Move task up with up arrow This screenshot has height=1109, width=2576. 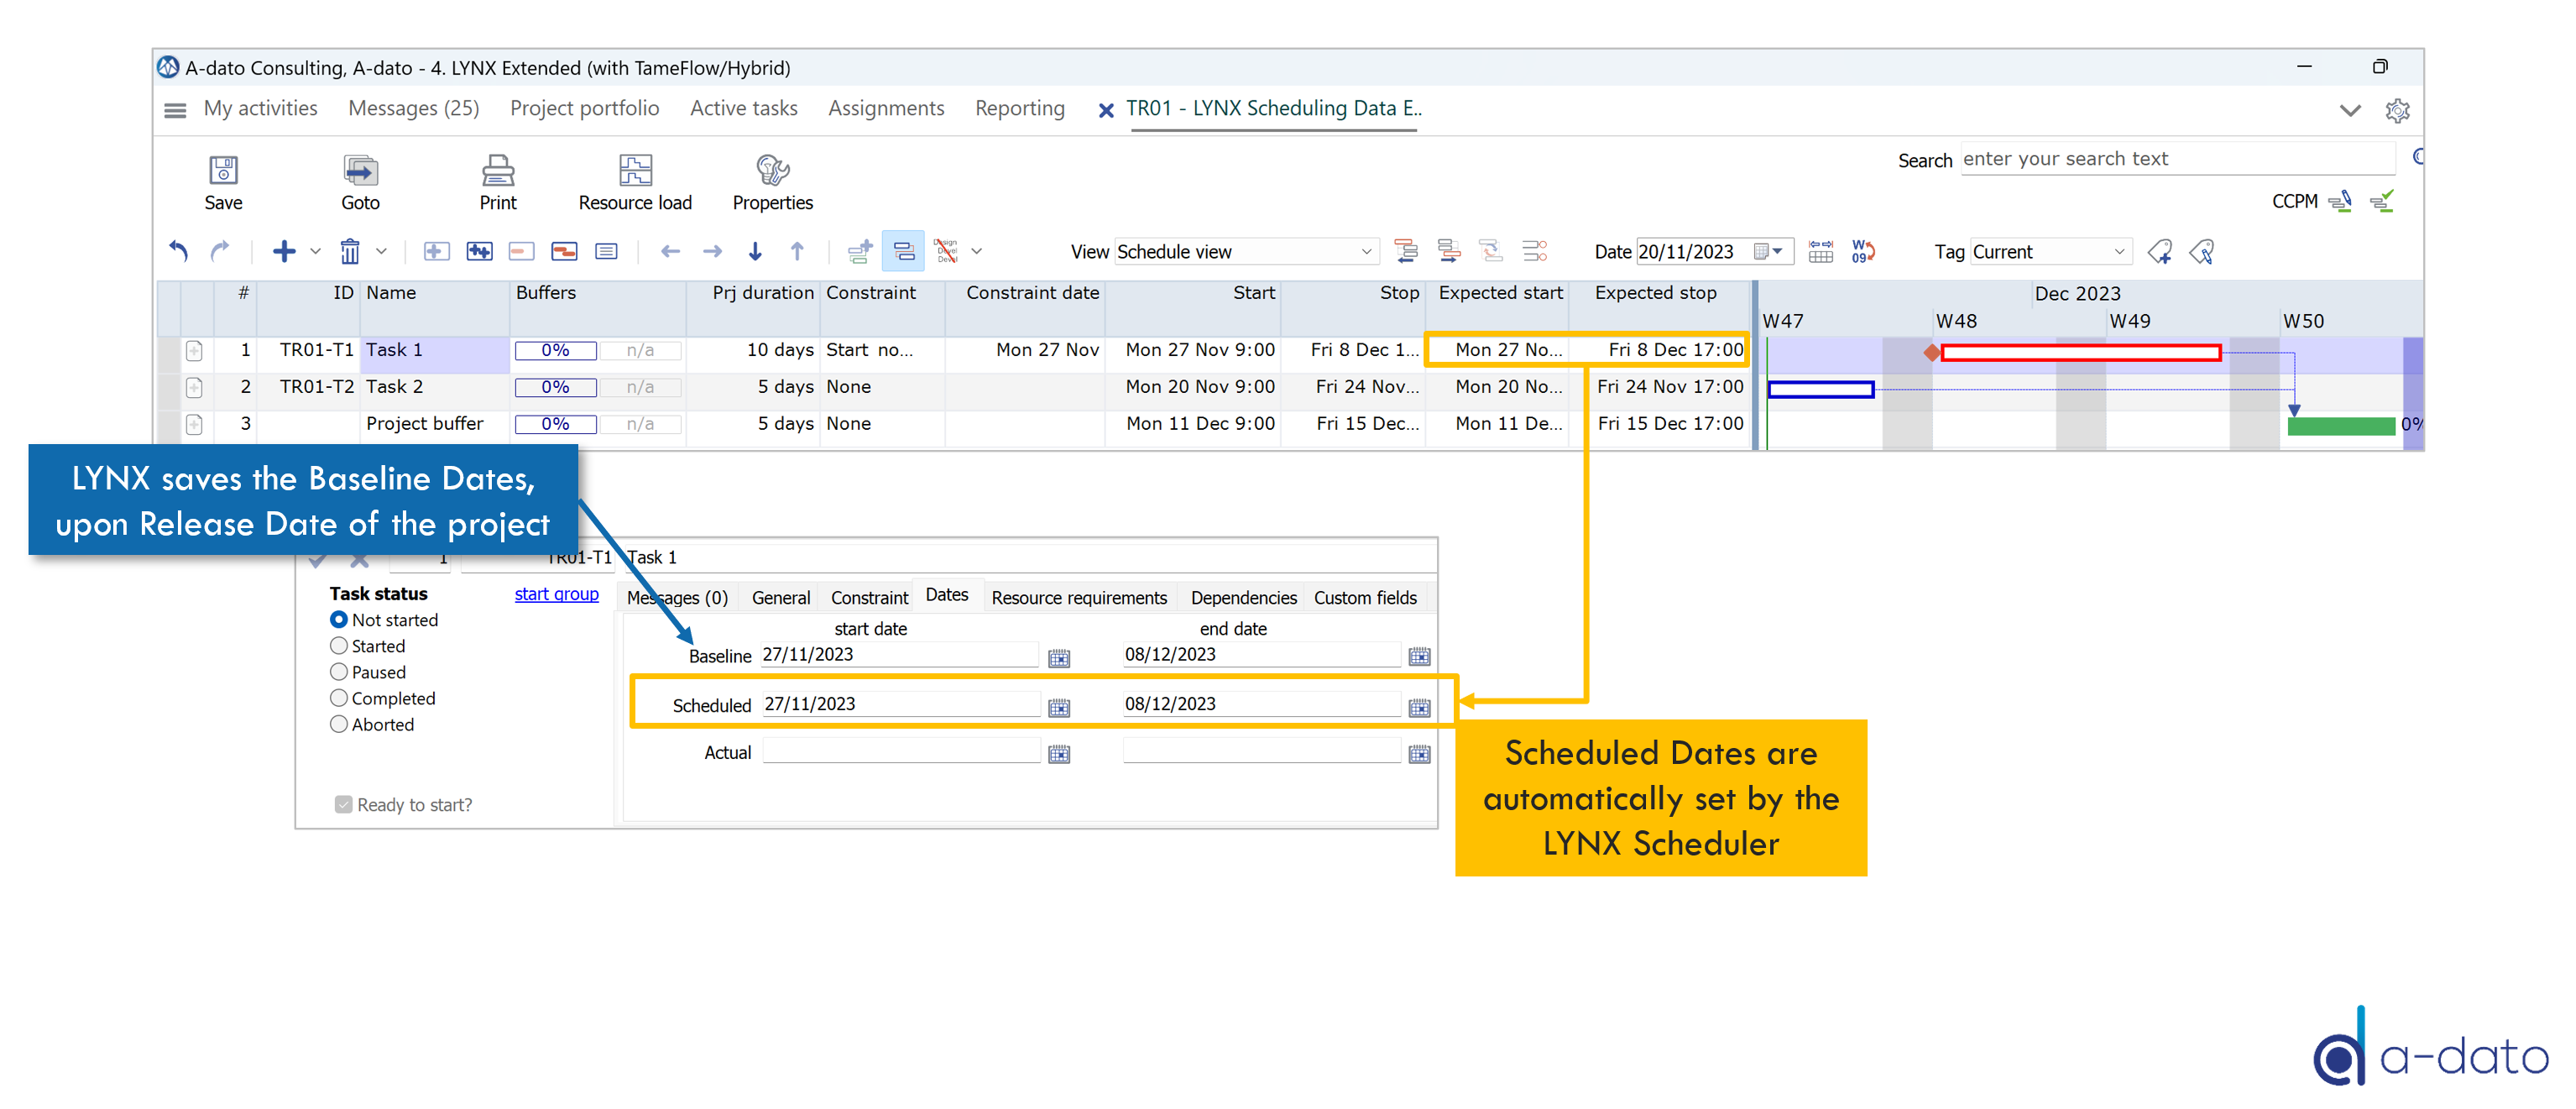tap(797, 251)
